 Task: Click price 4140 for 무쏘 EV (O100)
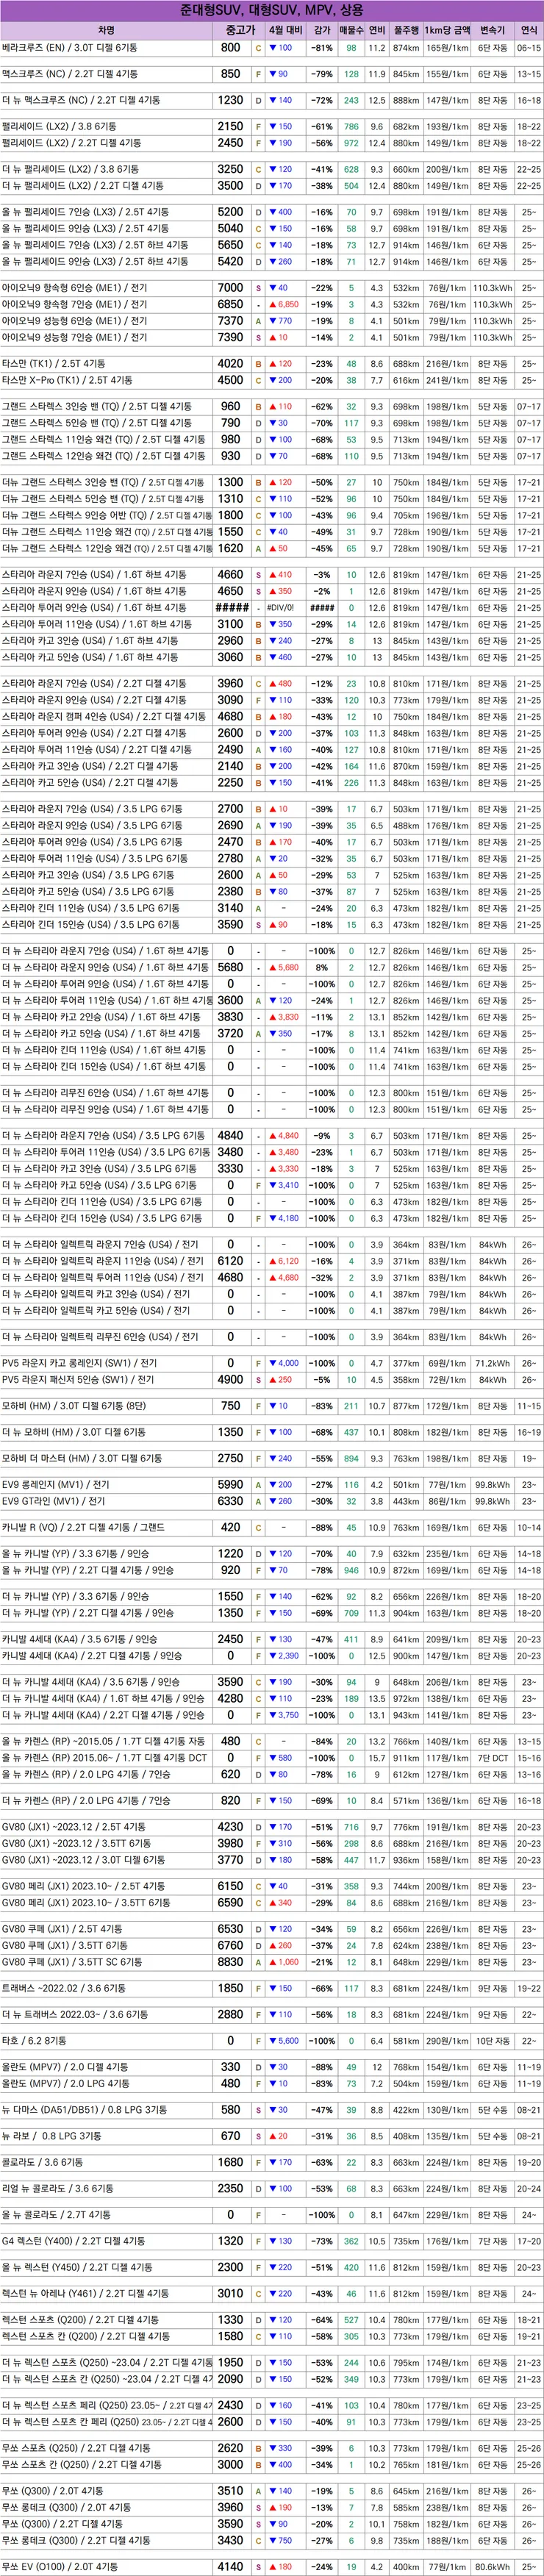point(231,2567)
